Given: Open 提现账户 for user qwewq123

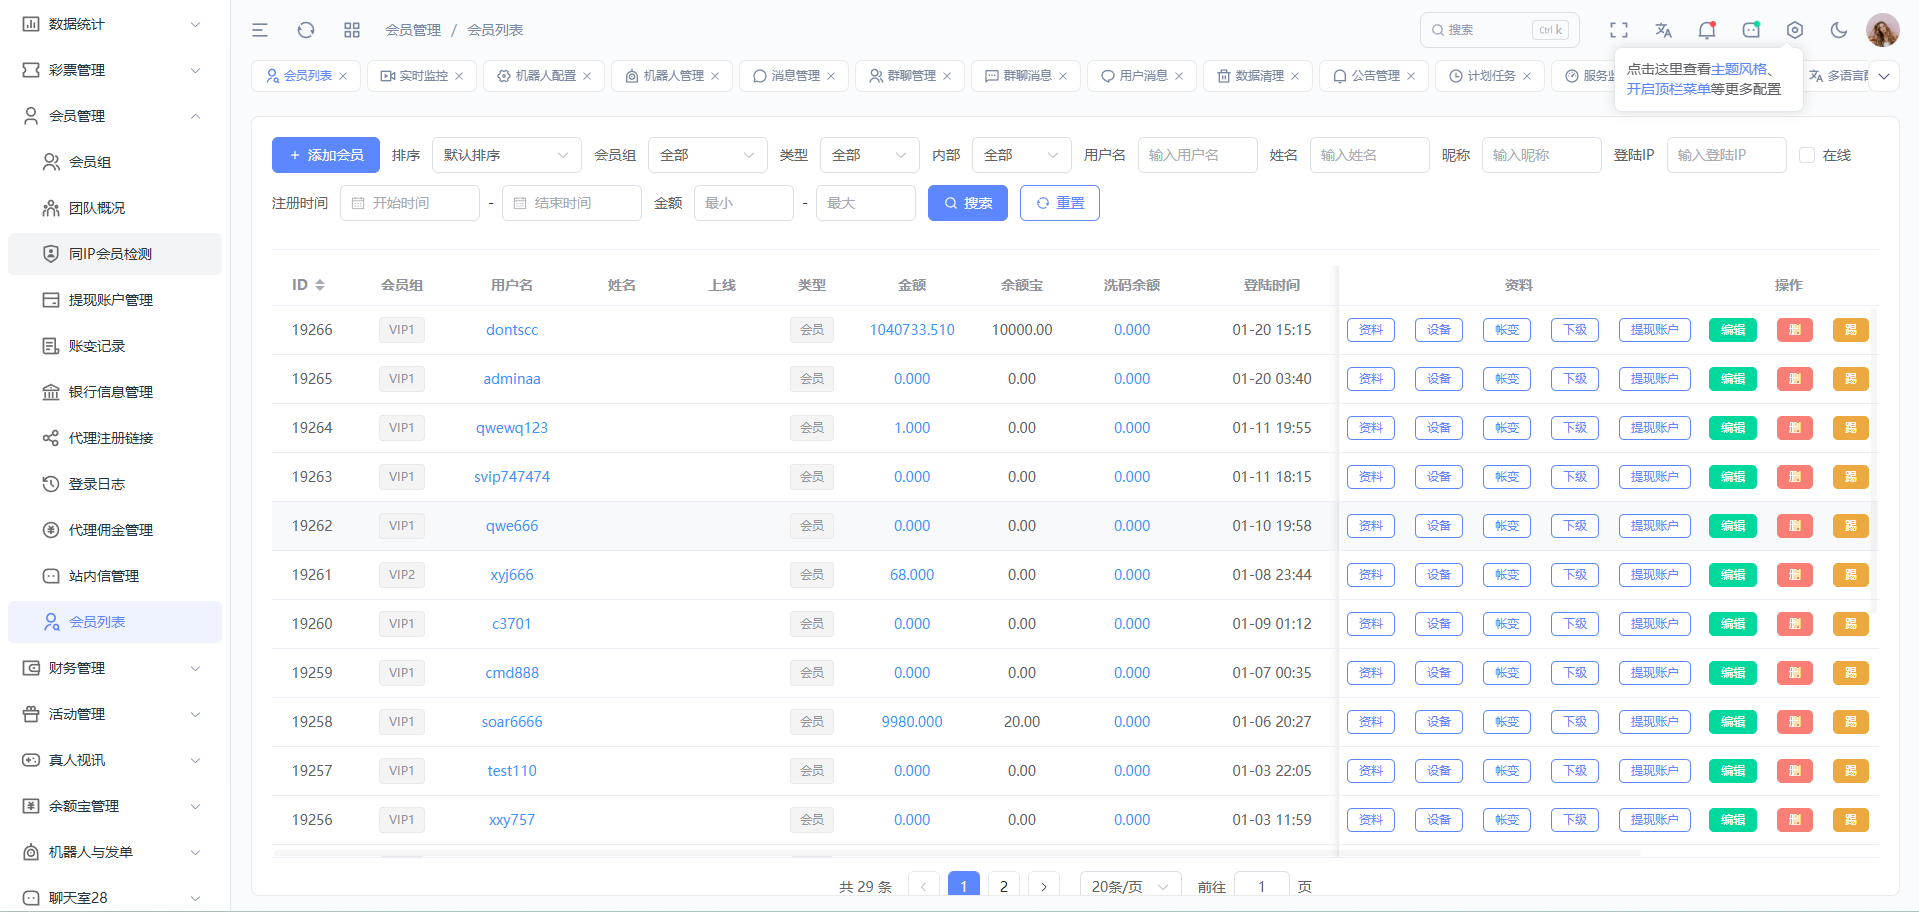Looking at the screenshot, I should tap(1655, 428).
